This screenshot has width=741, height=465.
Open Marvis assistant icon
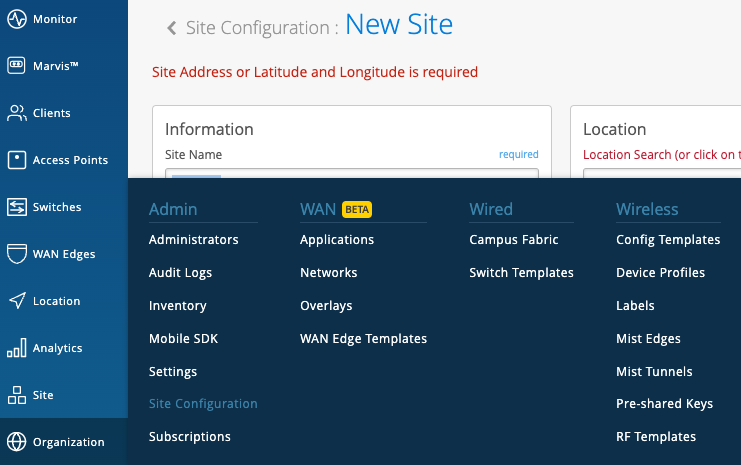[x=16, y=66]
